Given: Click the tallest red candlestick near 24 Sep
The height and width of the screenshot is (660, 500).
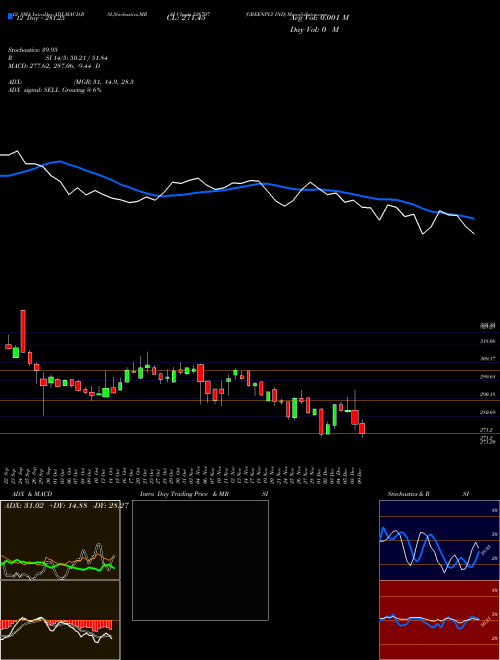Looking at the screenshot, I should pos(23,331).
